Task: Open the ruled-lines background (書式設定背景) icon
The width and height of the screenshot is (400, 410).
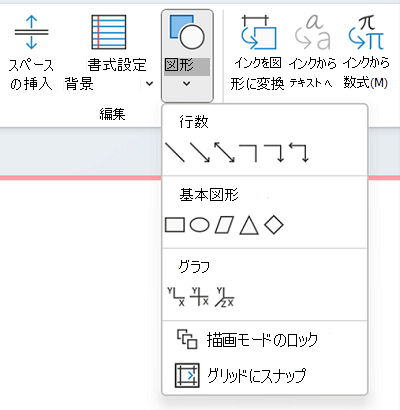Action: pos(109,32)
